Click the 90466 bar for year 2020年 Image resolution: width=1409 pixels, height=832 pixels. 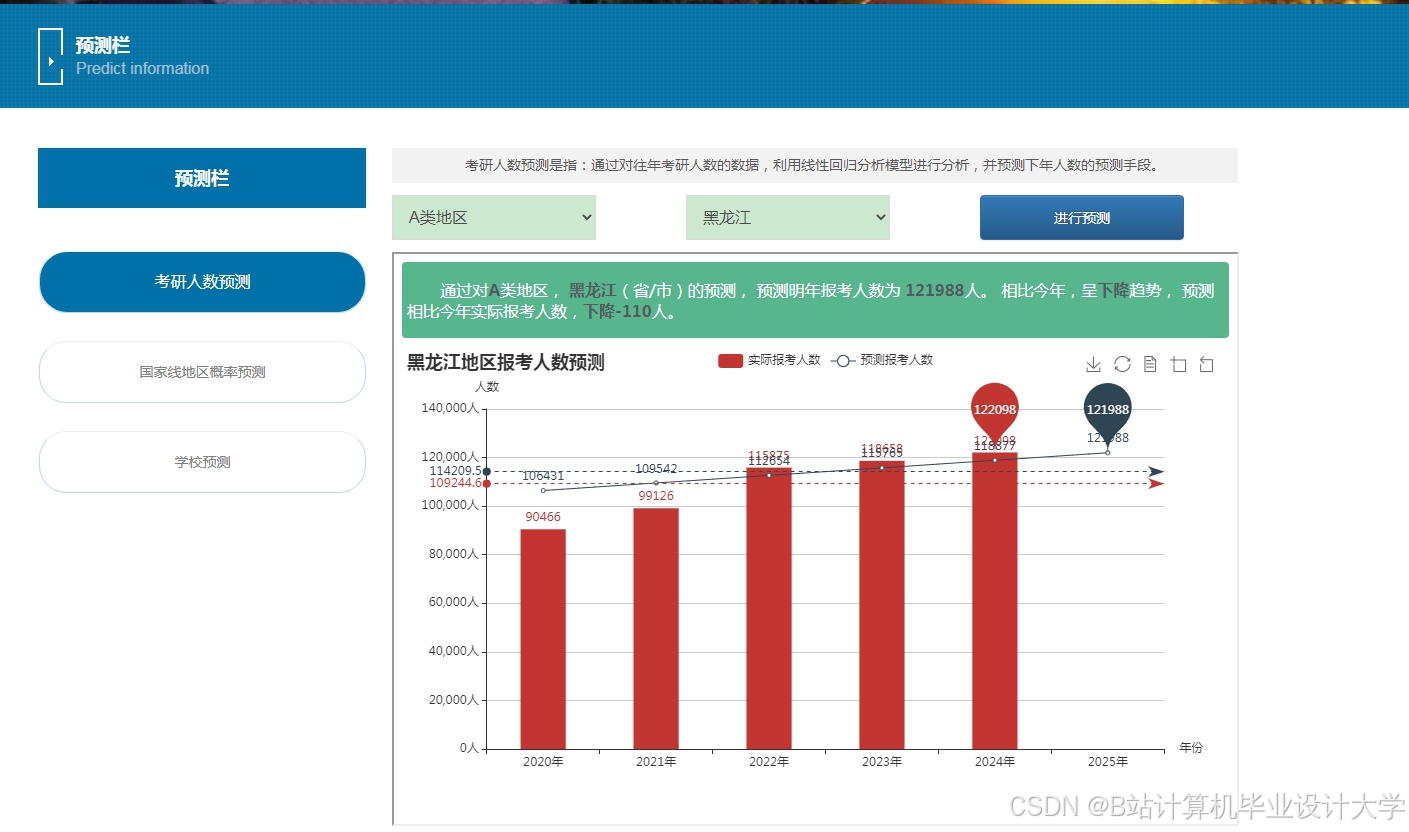[542, 640]
